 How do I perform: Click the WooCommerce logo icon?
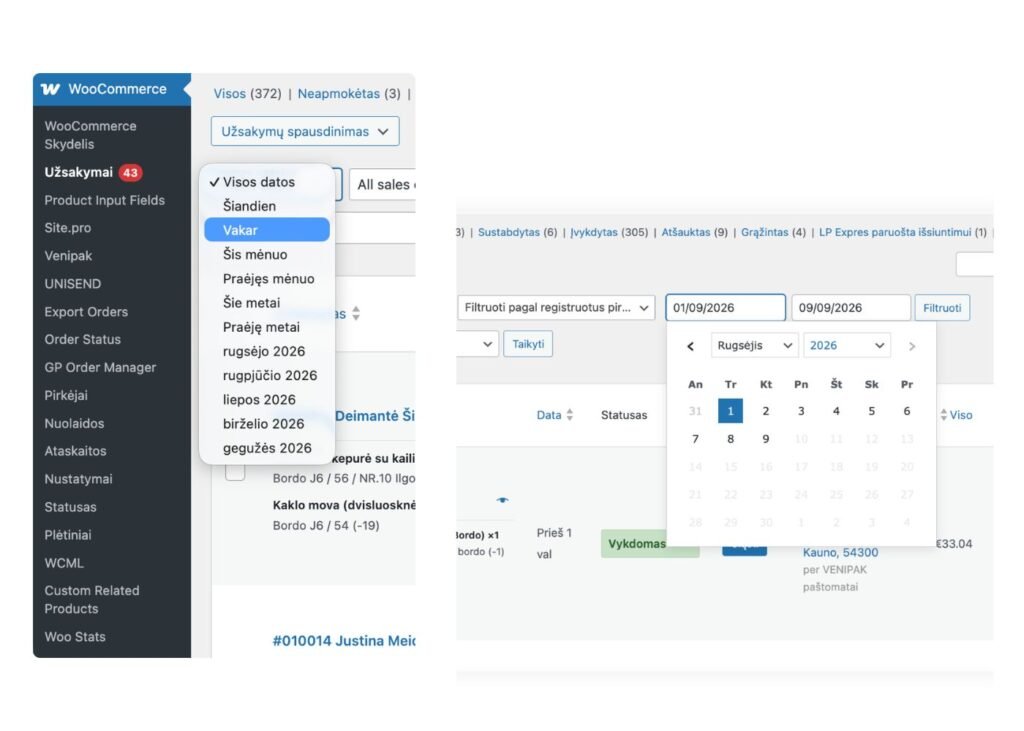click(50, 89)
